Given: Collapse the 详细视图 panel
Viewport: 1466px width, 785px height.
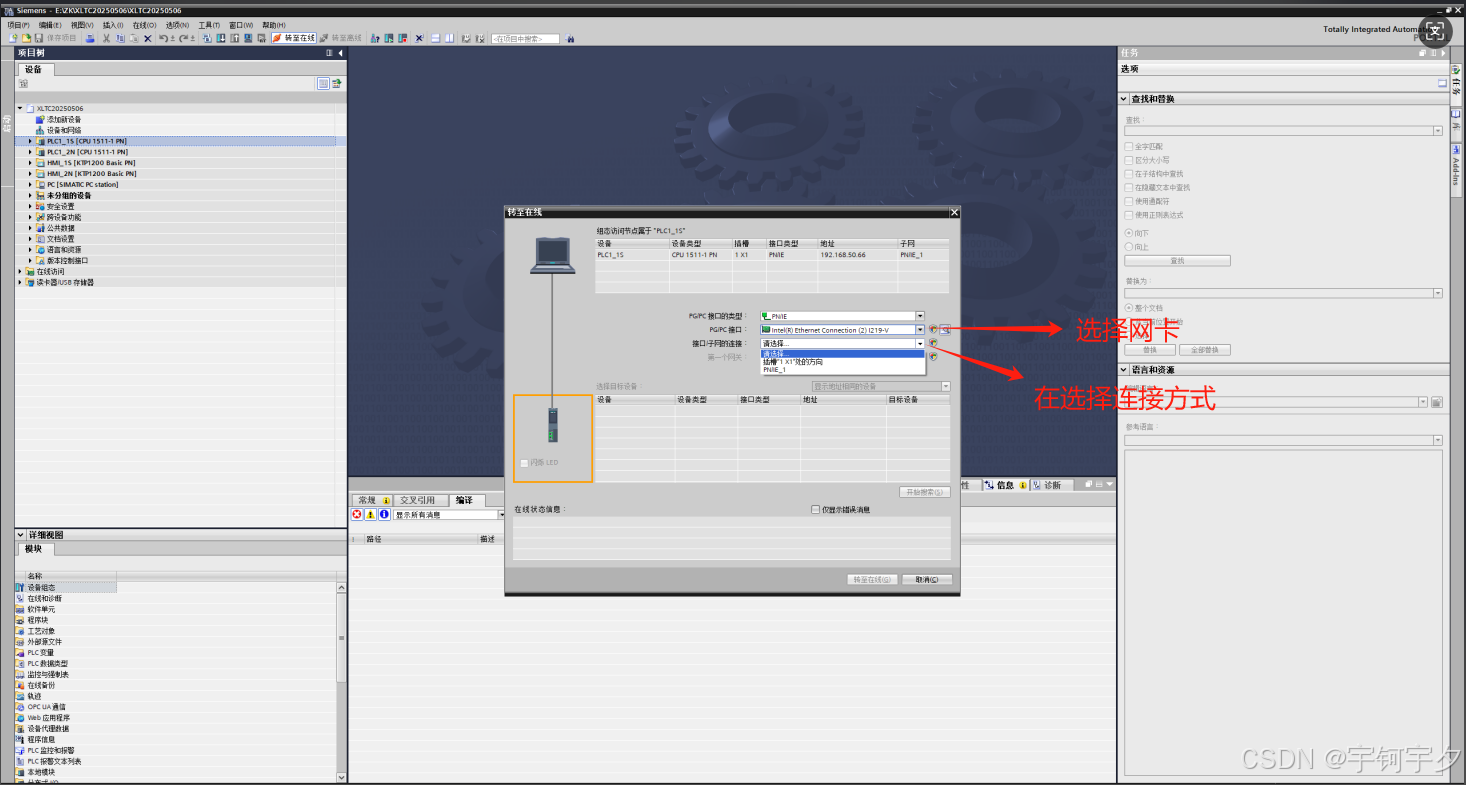Looking at the screenshot, I should tap(20, 535).
